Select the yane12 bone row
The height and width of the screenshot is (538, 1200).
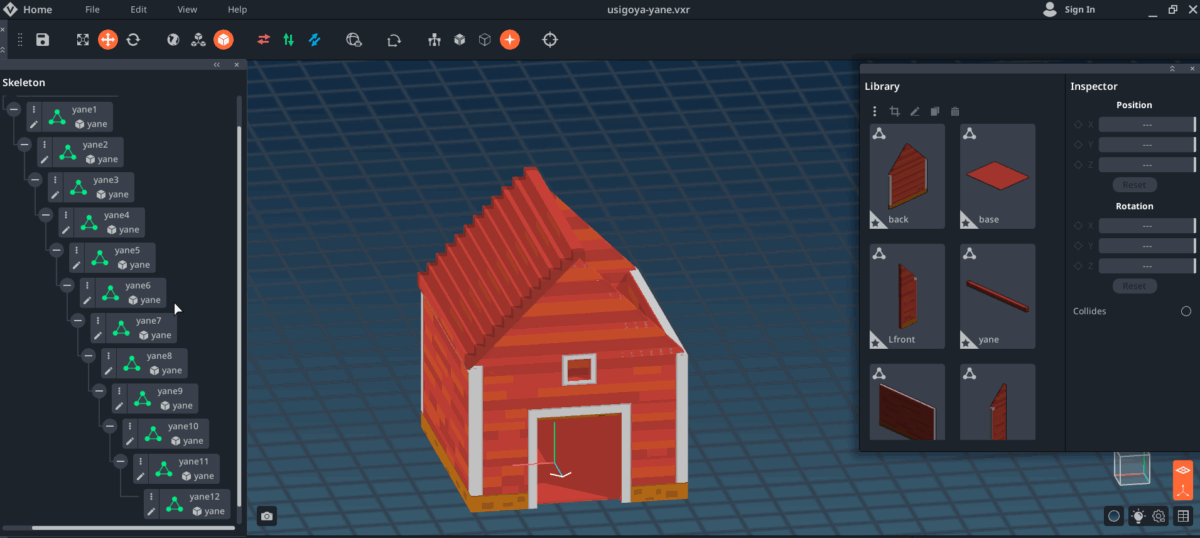187,503
